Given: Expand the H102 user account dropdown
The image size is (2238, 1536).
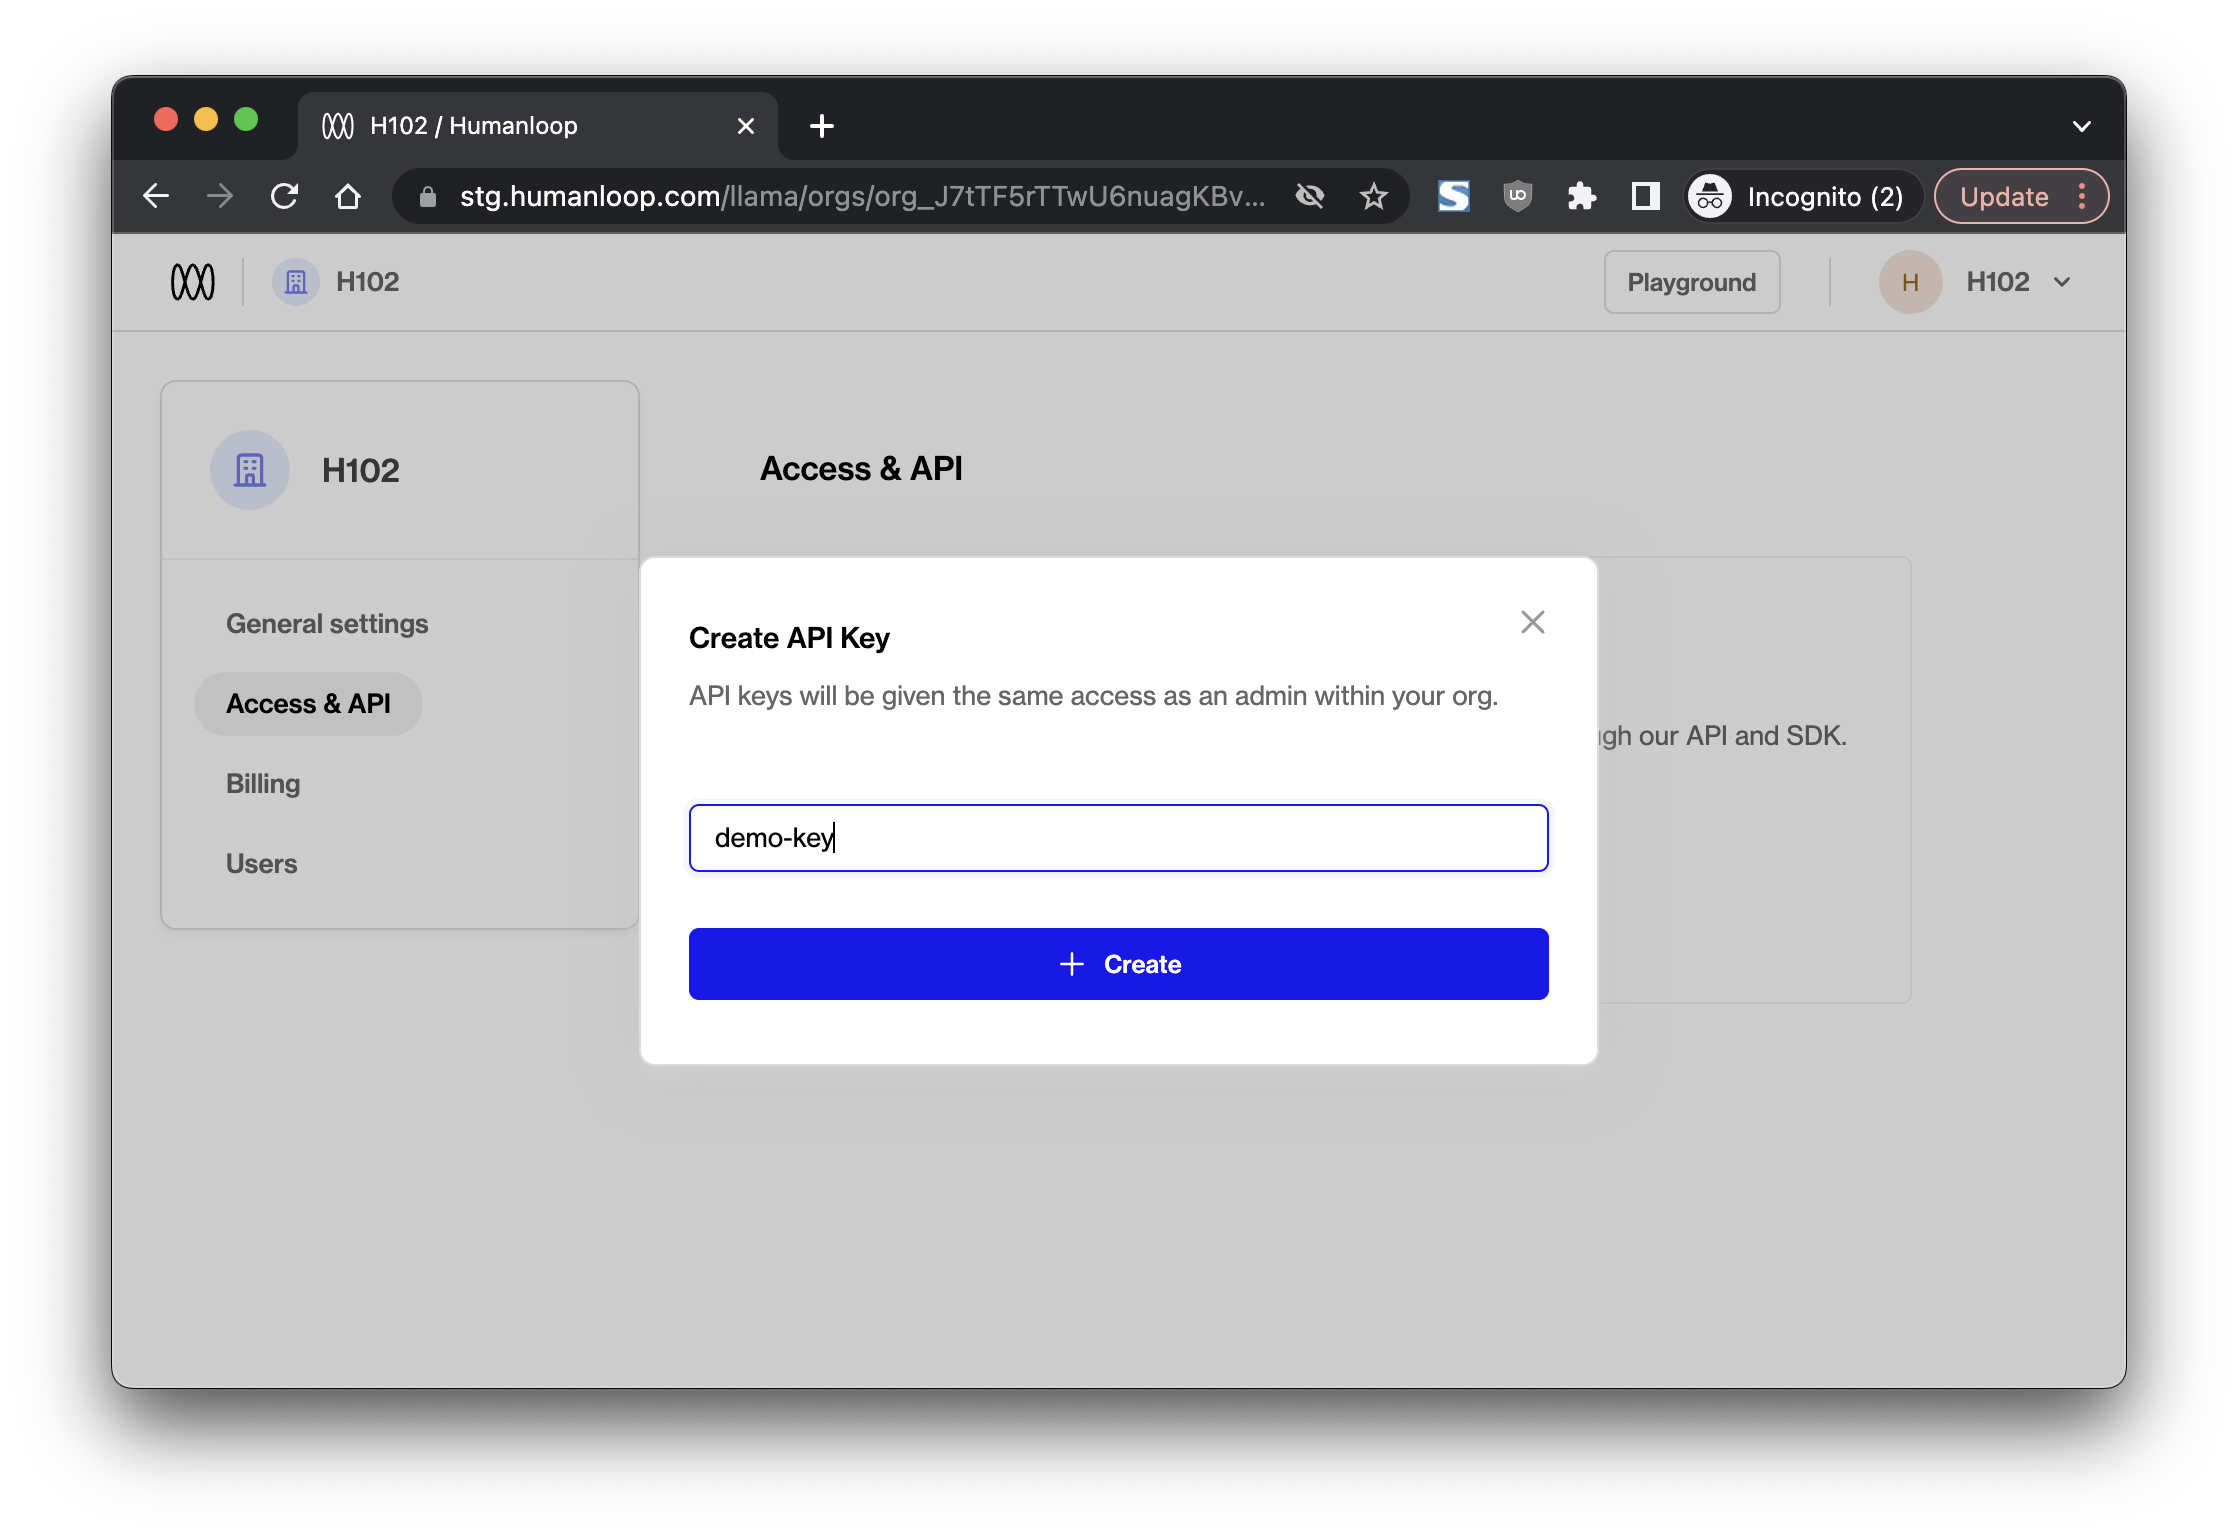Looking at the screenshot, I should (2061, 282).
